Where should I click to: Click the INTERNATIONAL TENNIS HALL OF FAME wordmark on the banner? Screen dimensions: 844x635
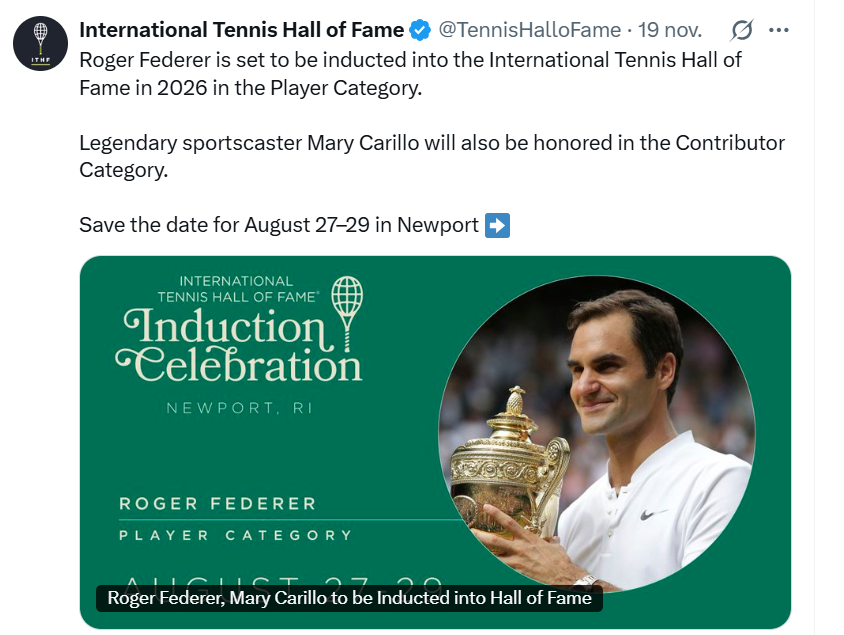238,289
